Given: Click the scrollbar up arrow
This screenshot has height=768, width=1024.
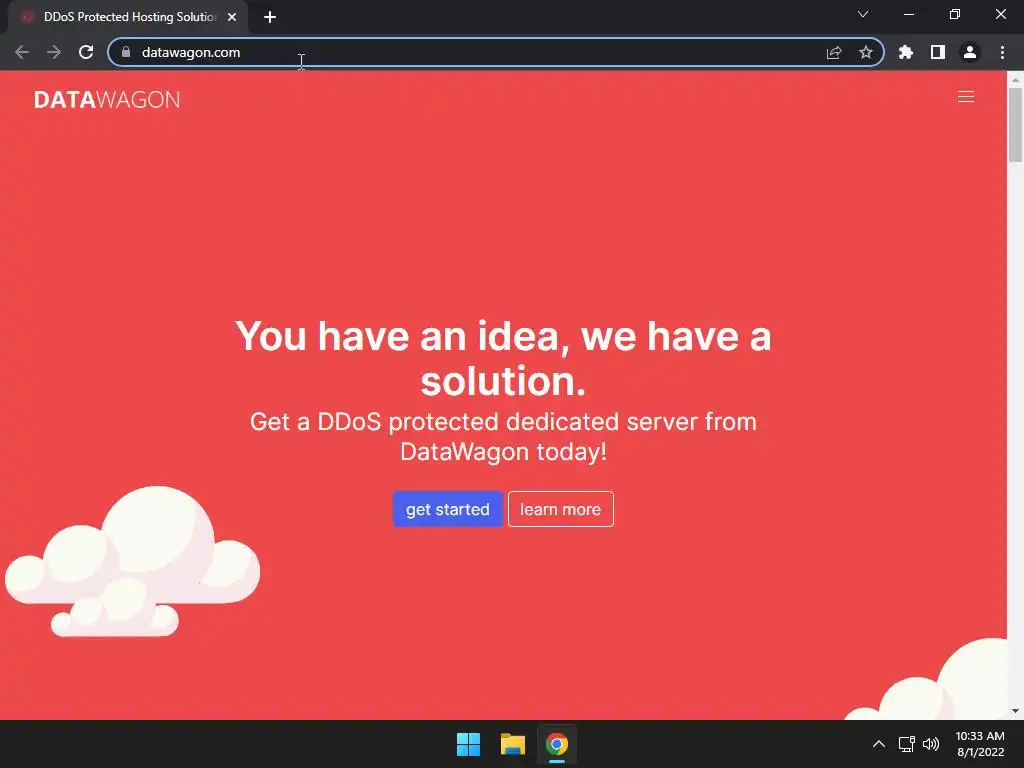Looking at the screenshot, I should click(x=1015, y=79).
